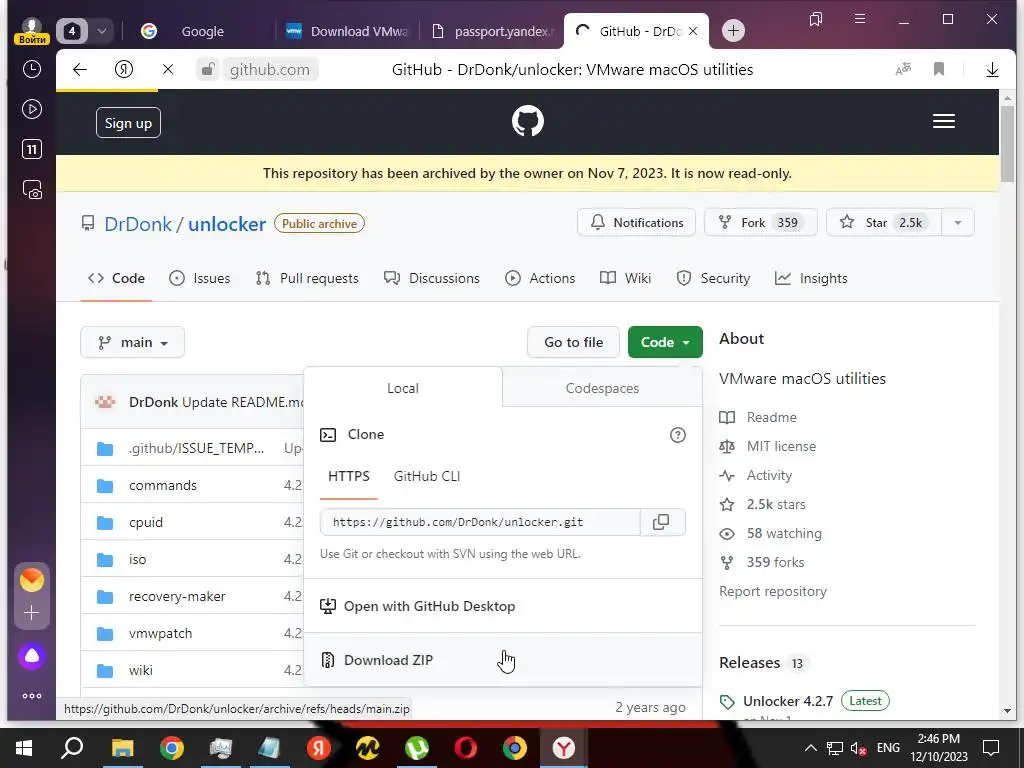Open the sidebar icon numbered 11

(31, 150)
